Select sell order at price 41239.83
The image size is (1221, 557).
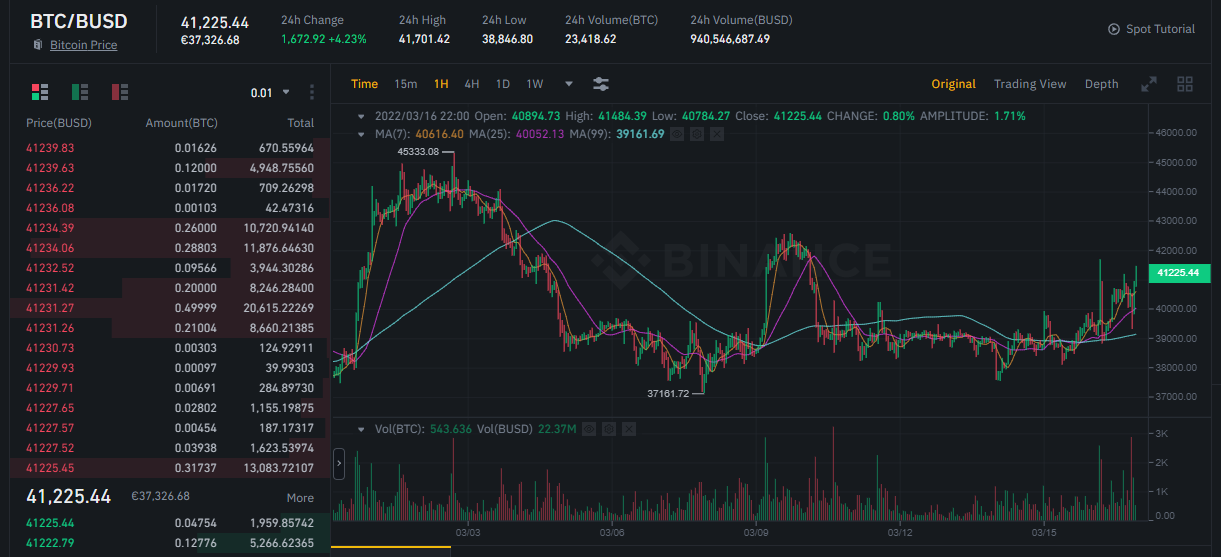tap(169, 148)
